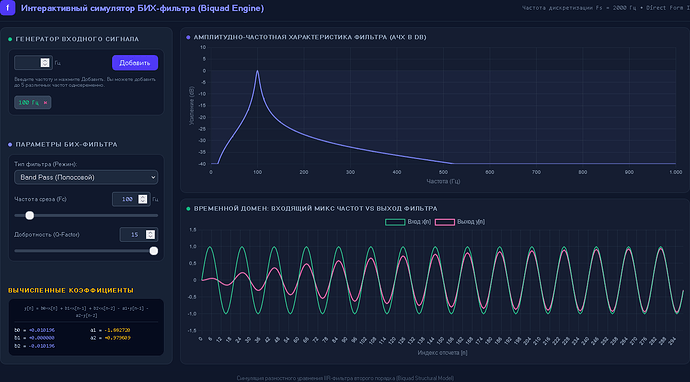This screenshot has width=690, height=382.
Task: Click the АЧХ chart panel title
Action: 310,37
